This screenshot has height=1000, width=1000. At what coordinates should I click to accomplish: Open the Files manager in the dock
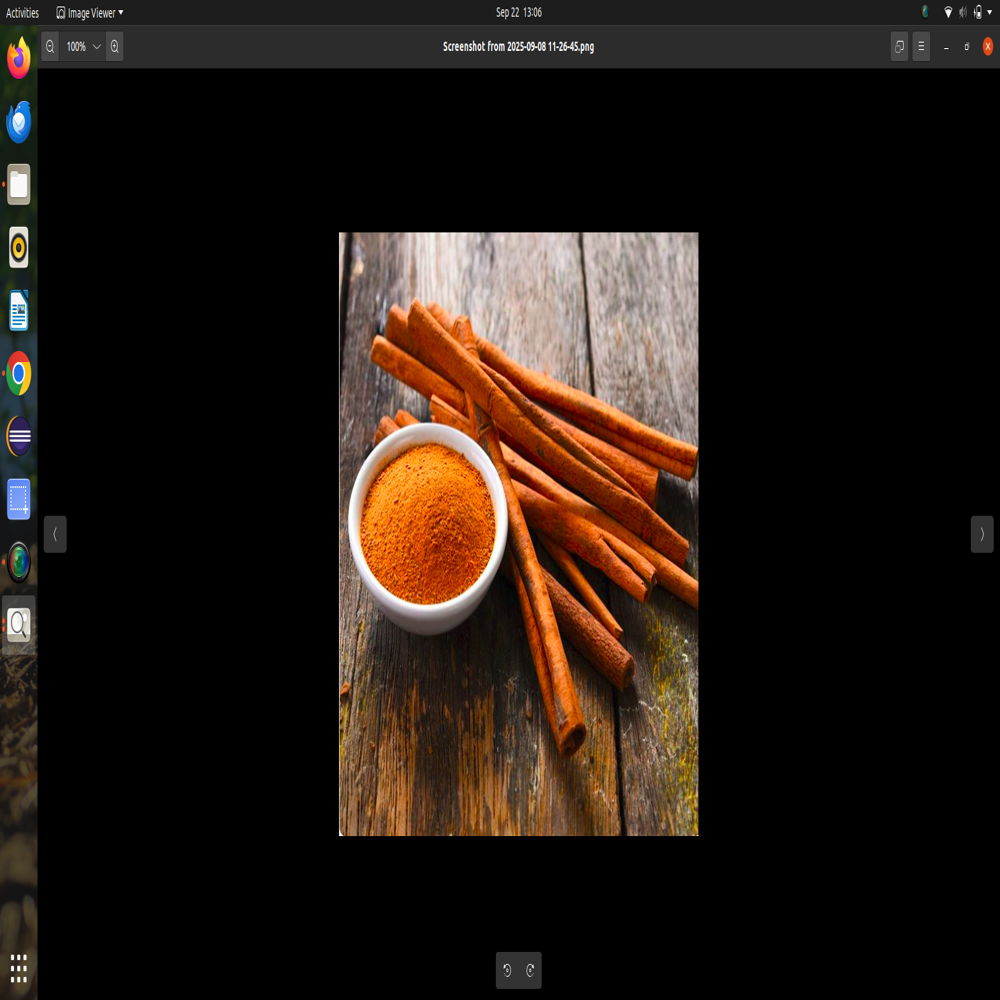pos(19,185)
